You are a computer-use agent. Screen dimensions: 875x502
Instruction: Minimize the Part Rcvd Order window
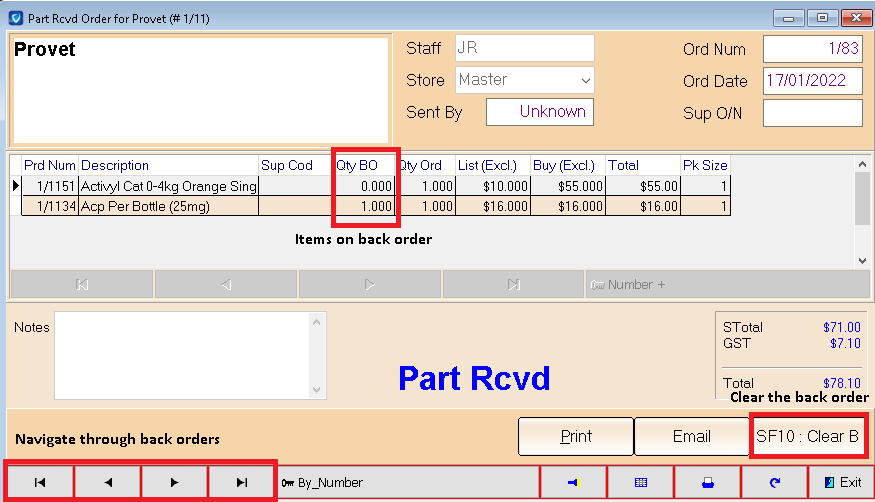789,18
